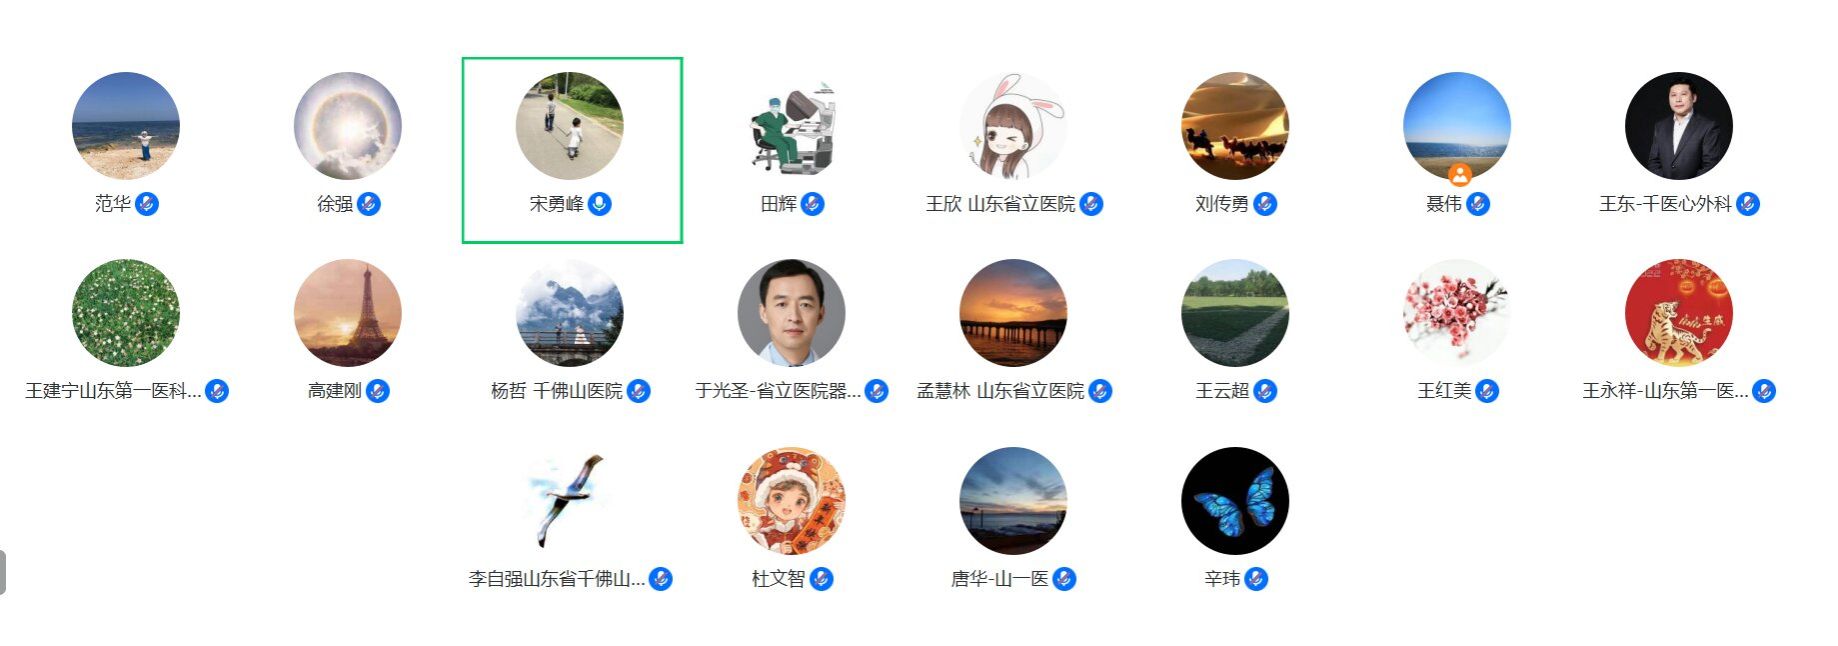Image resolution: width=1838 pixels, height=646 pixels.
Task: Click the orange host badge on 聂伟's avatar
Action: point(1460,175)
